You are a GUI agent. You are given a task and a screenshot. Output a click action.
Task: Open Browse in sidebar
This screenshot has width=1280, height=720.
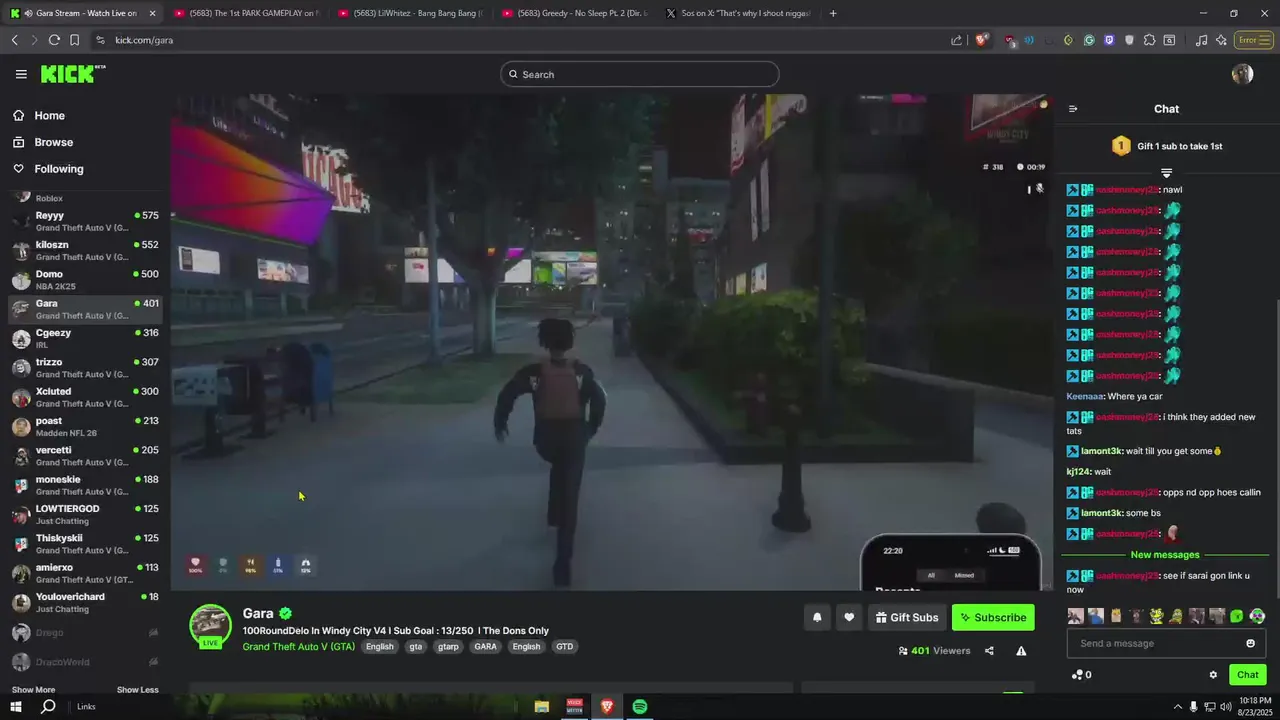[x=53, y=142]
